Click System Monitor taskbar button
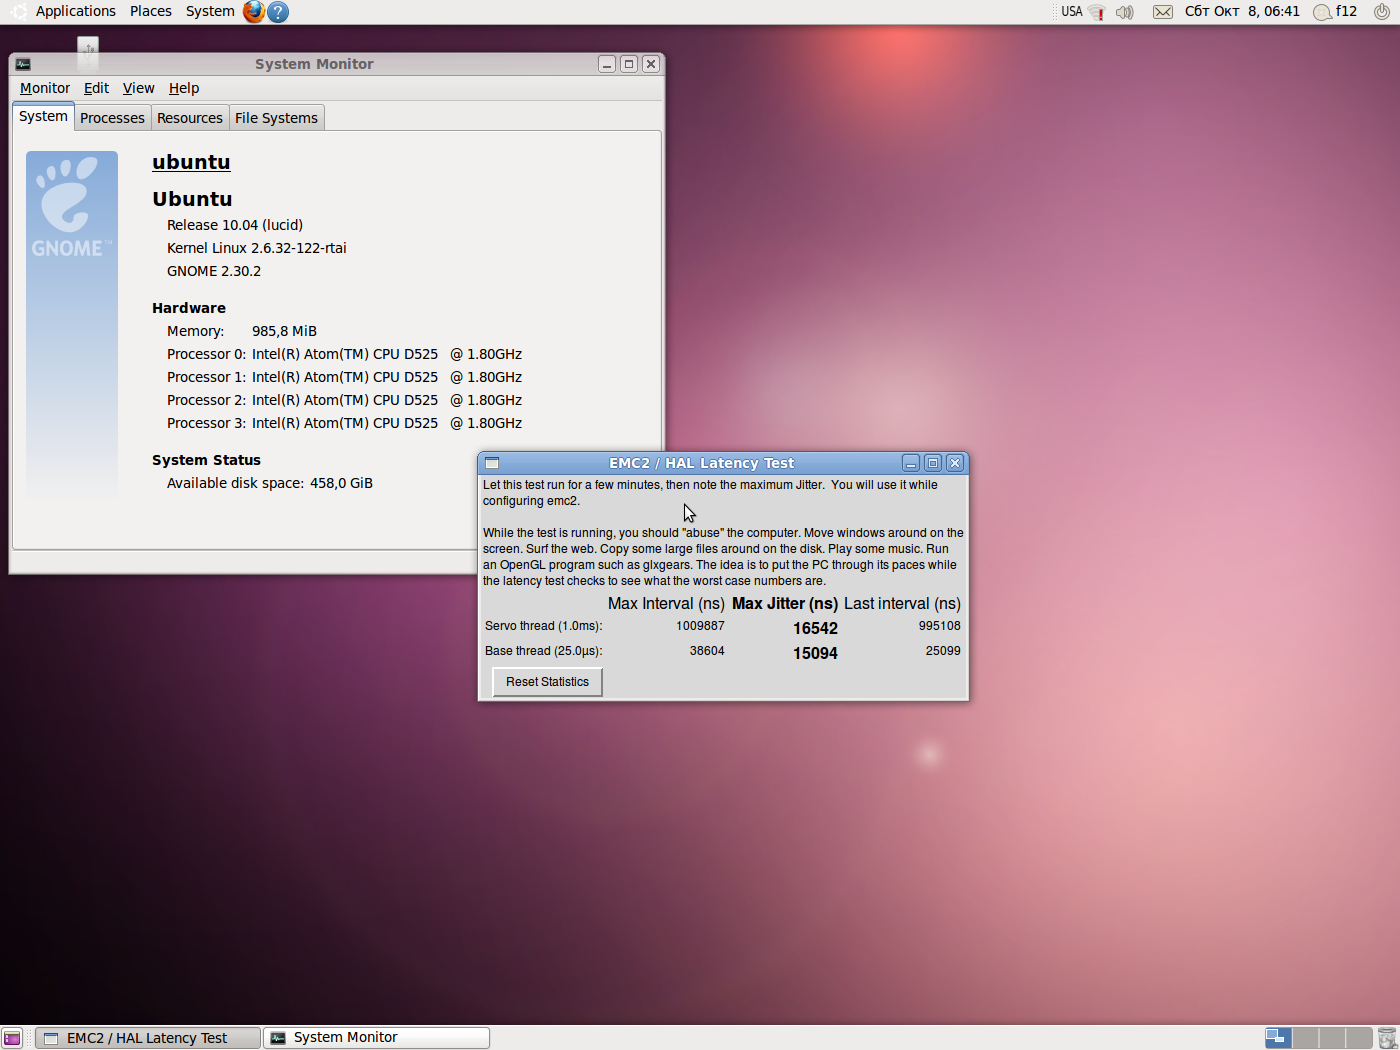Image resolution: width=1400 pixels, height=1050 pixels. point(377,1038)
